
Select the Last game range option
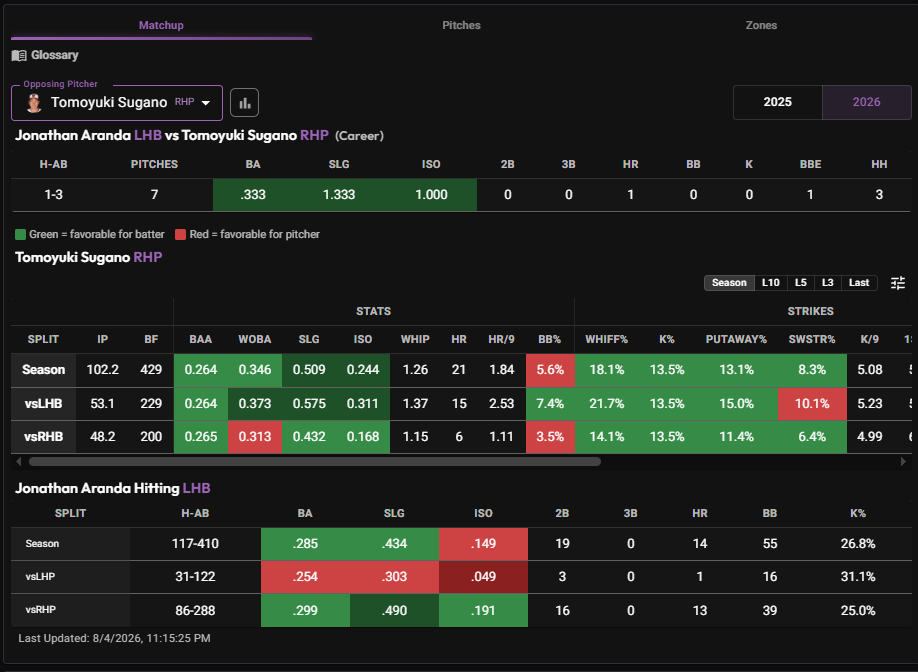coord(859,283)
